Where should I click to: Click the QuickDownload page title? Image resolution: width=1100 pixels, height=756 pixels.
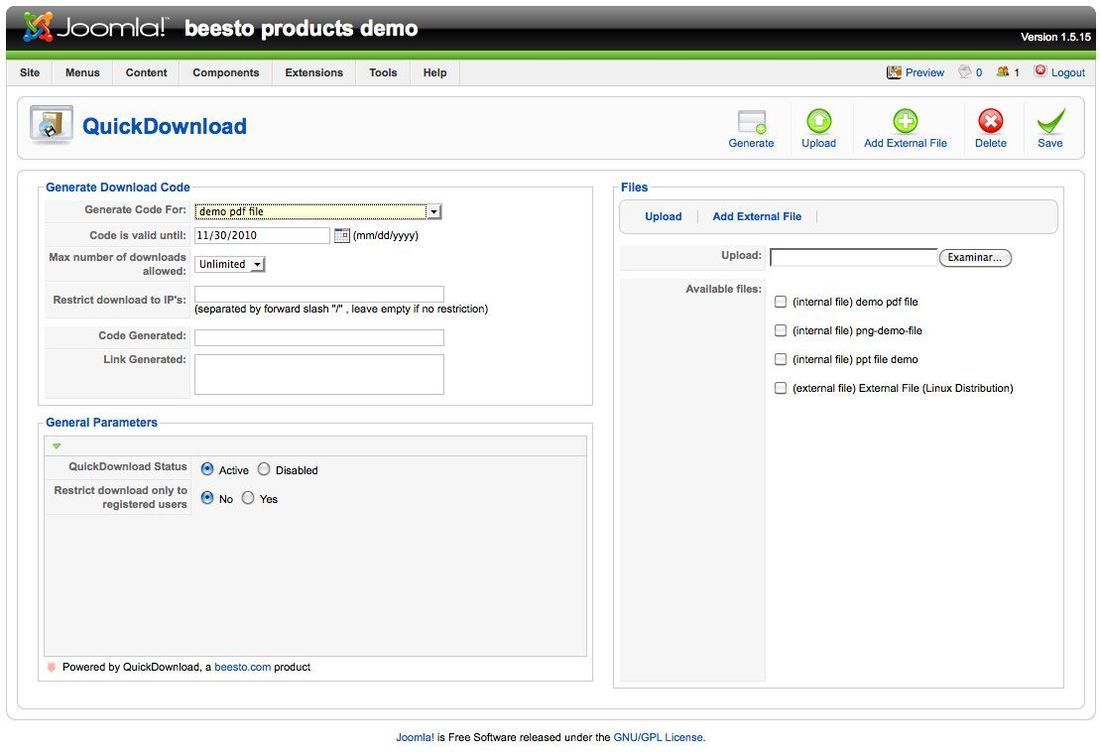(x=164, y=126)
